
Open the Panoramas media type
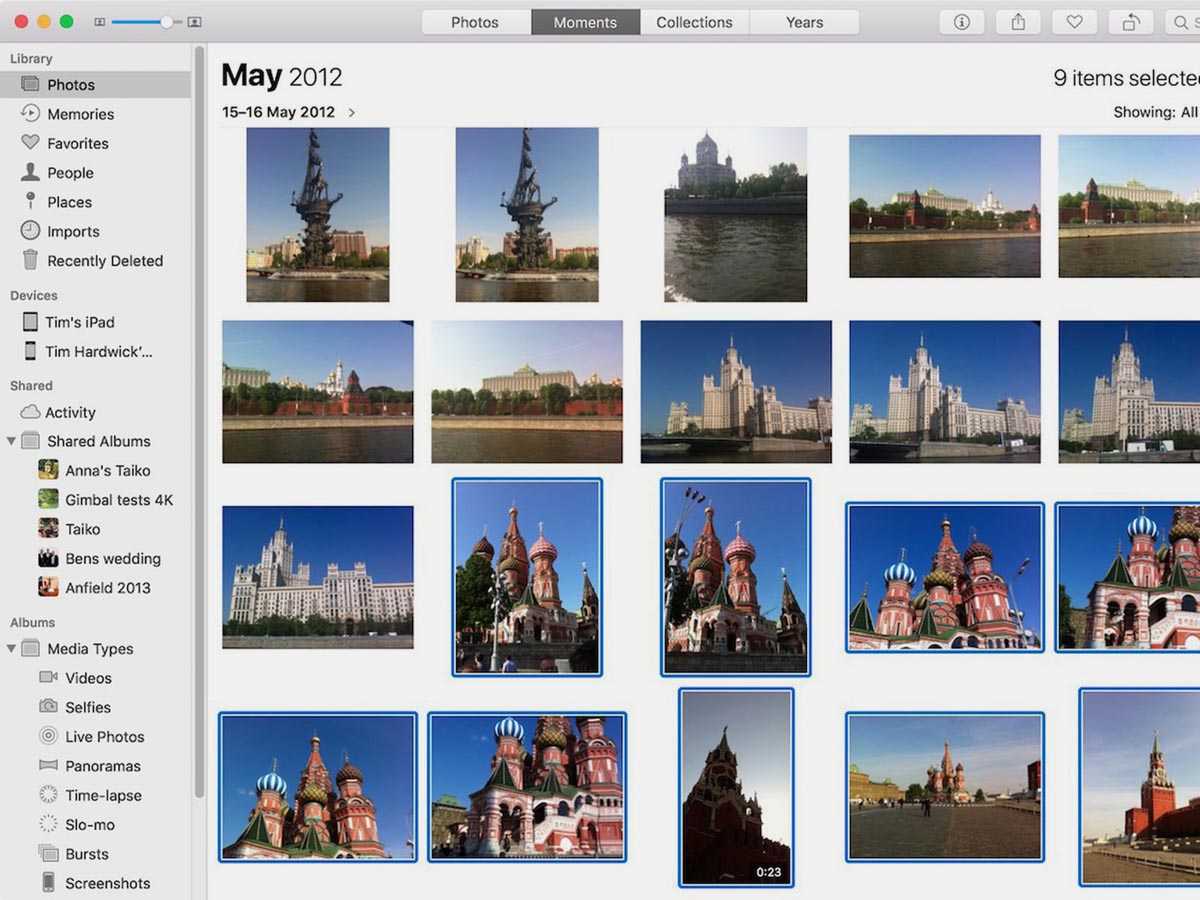(x=102, y=766)
